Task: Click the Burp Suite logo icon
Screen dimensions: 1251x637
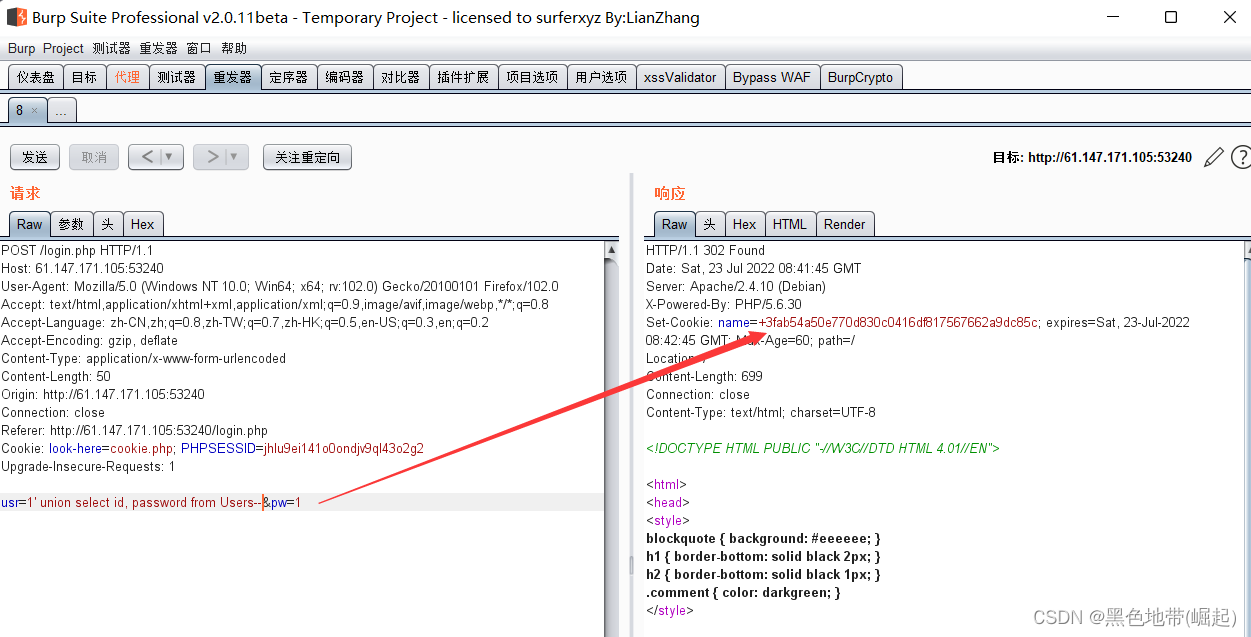Action: (x=17, y=17)
